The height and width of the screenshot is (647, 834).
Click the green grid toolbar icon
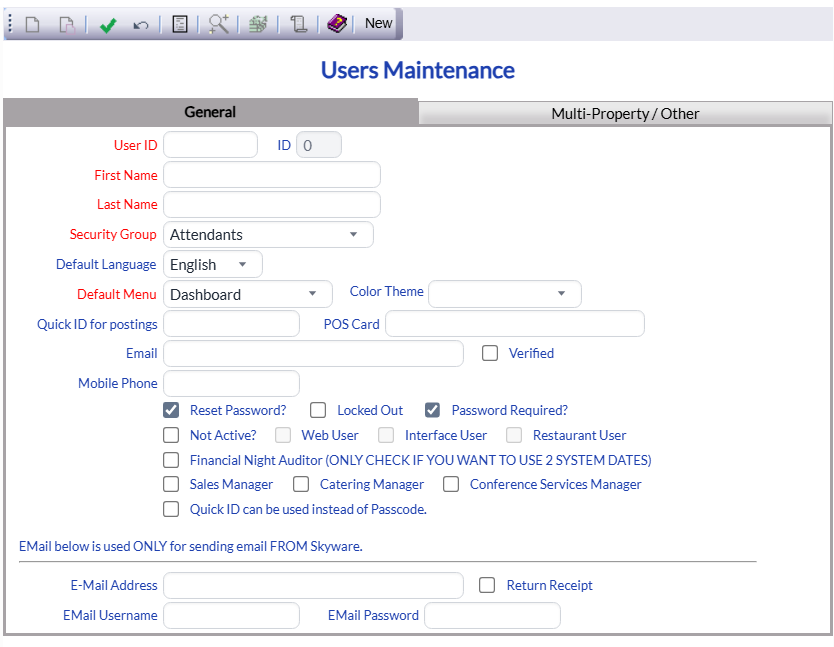coord(258,24)
